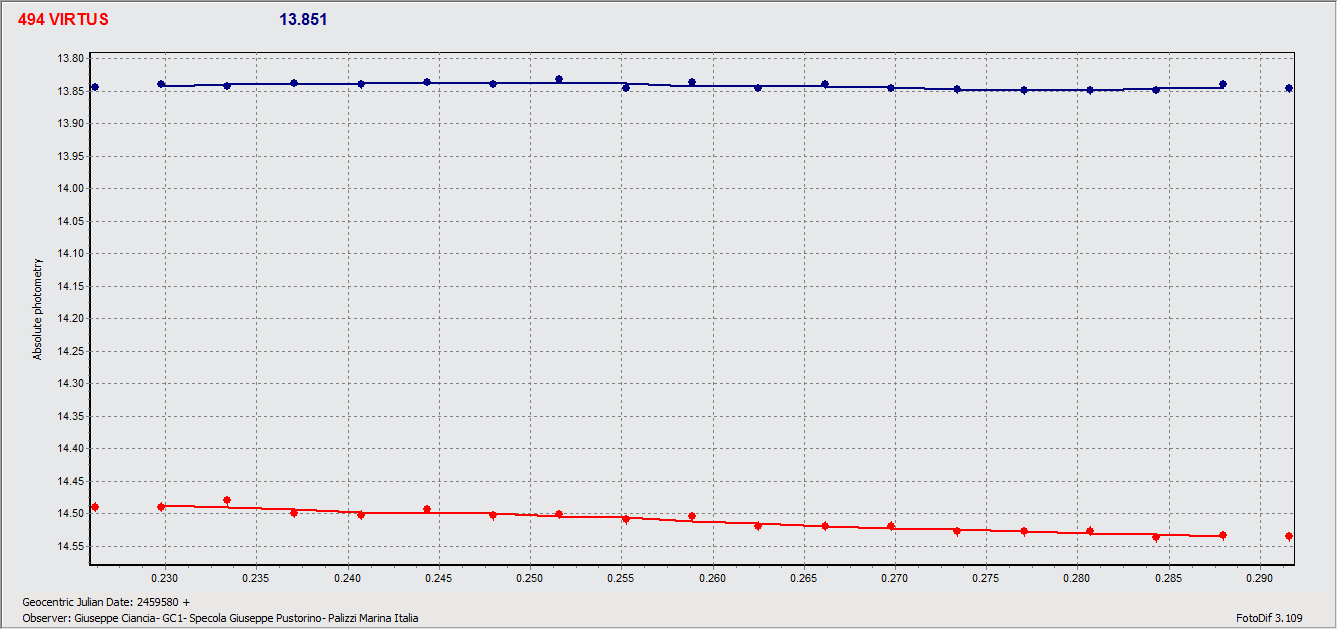Click y-axis label '14.40'
The height and width of the screenshot is (630, 1338).
71,449
